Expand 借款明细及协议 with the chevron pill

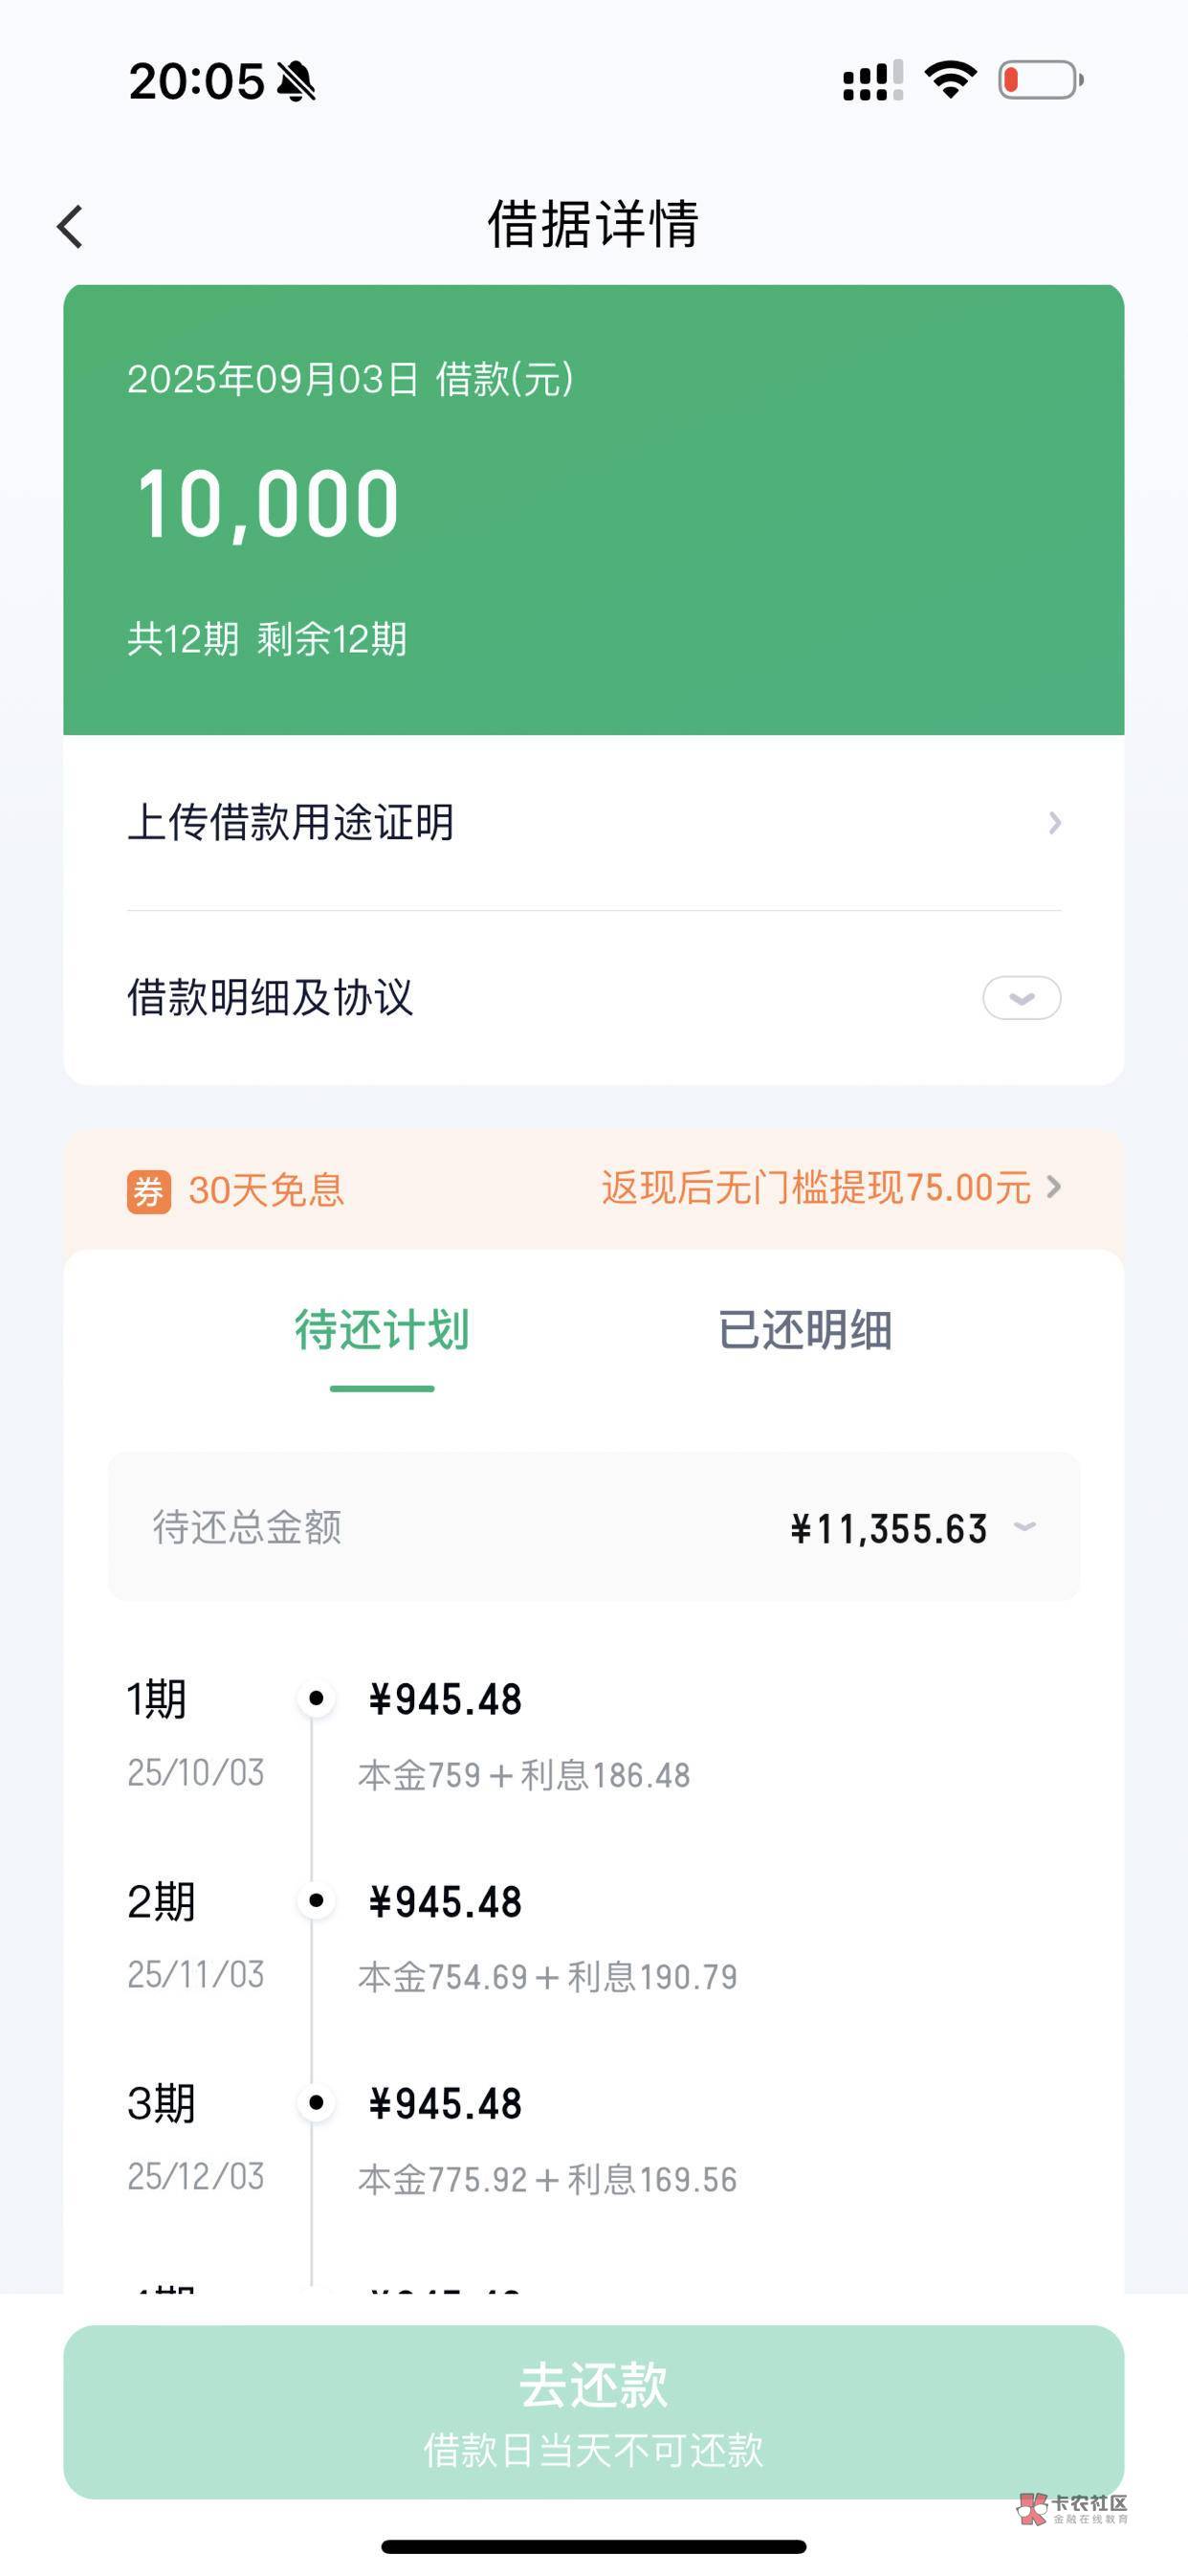tap(1021, 998)
